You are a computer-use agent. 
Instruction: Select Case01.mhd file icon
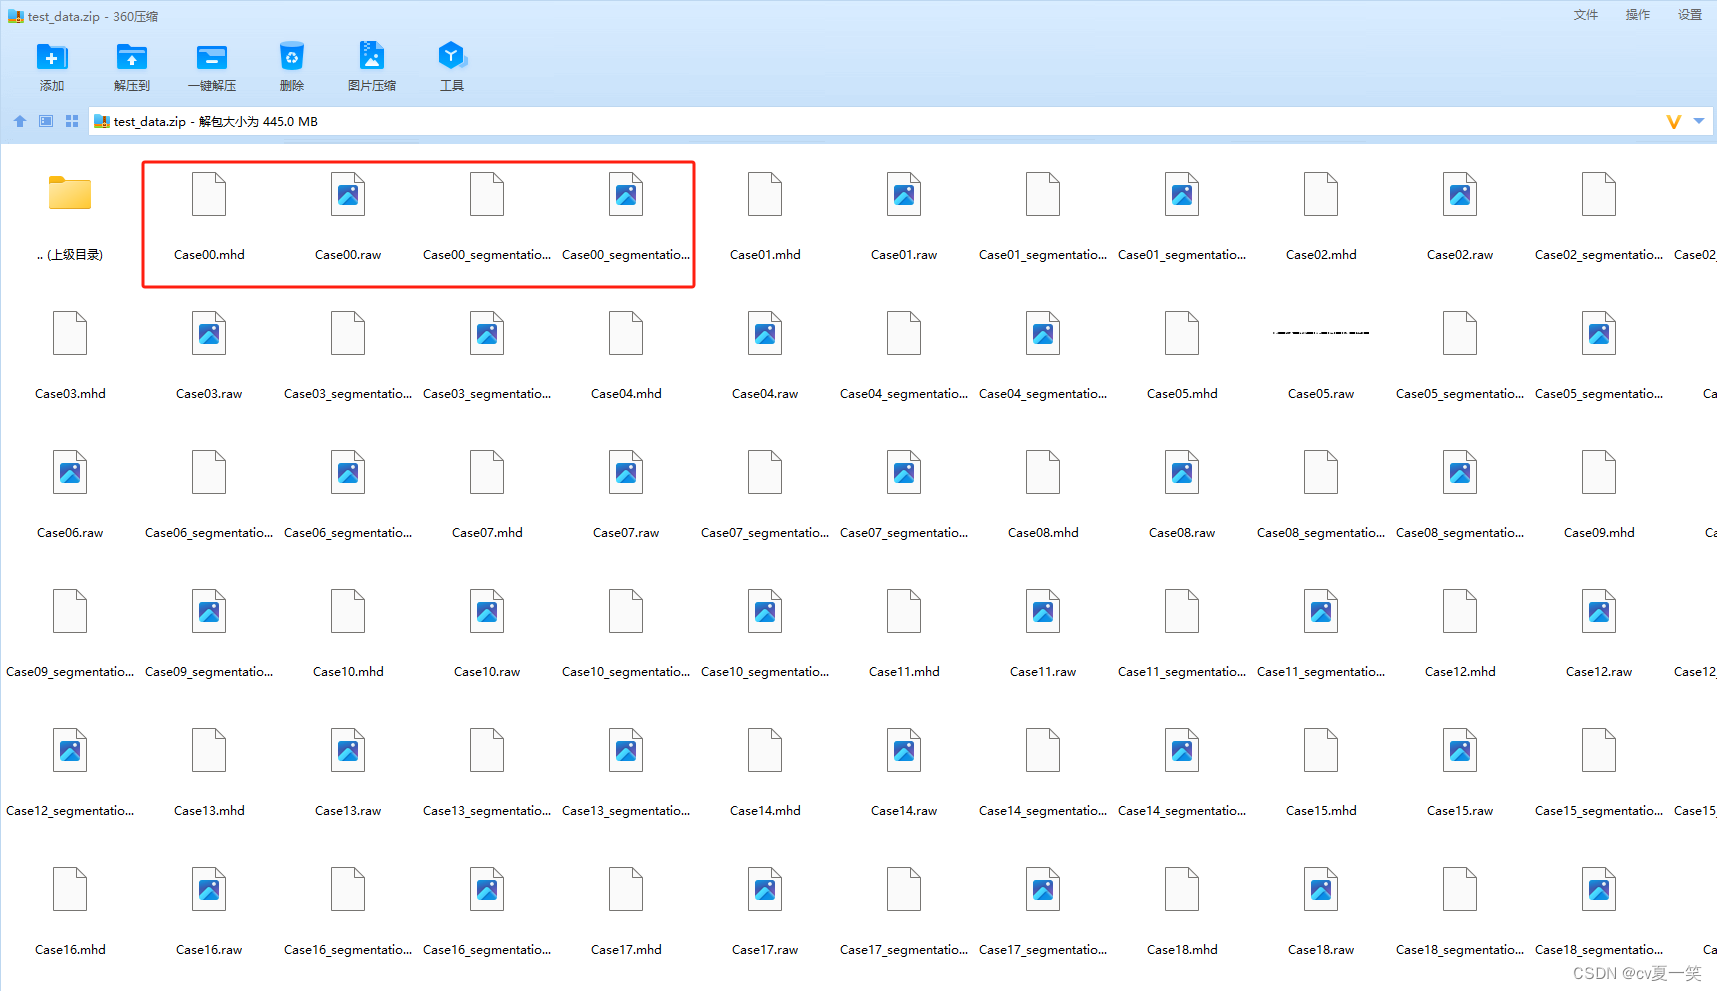765,194
